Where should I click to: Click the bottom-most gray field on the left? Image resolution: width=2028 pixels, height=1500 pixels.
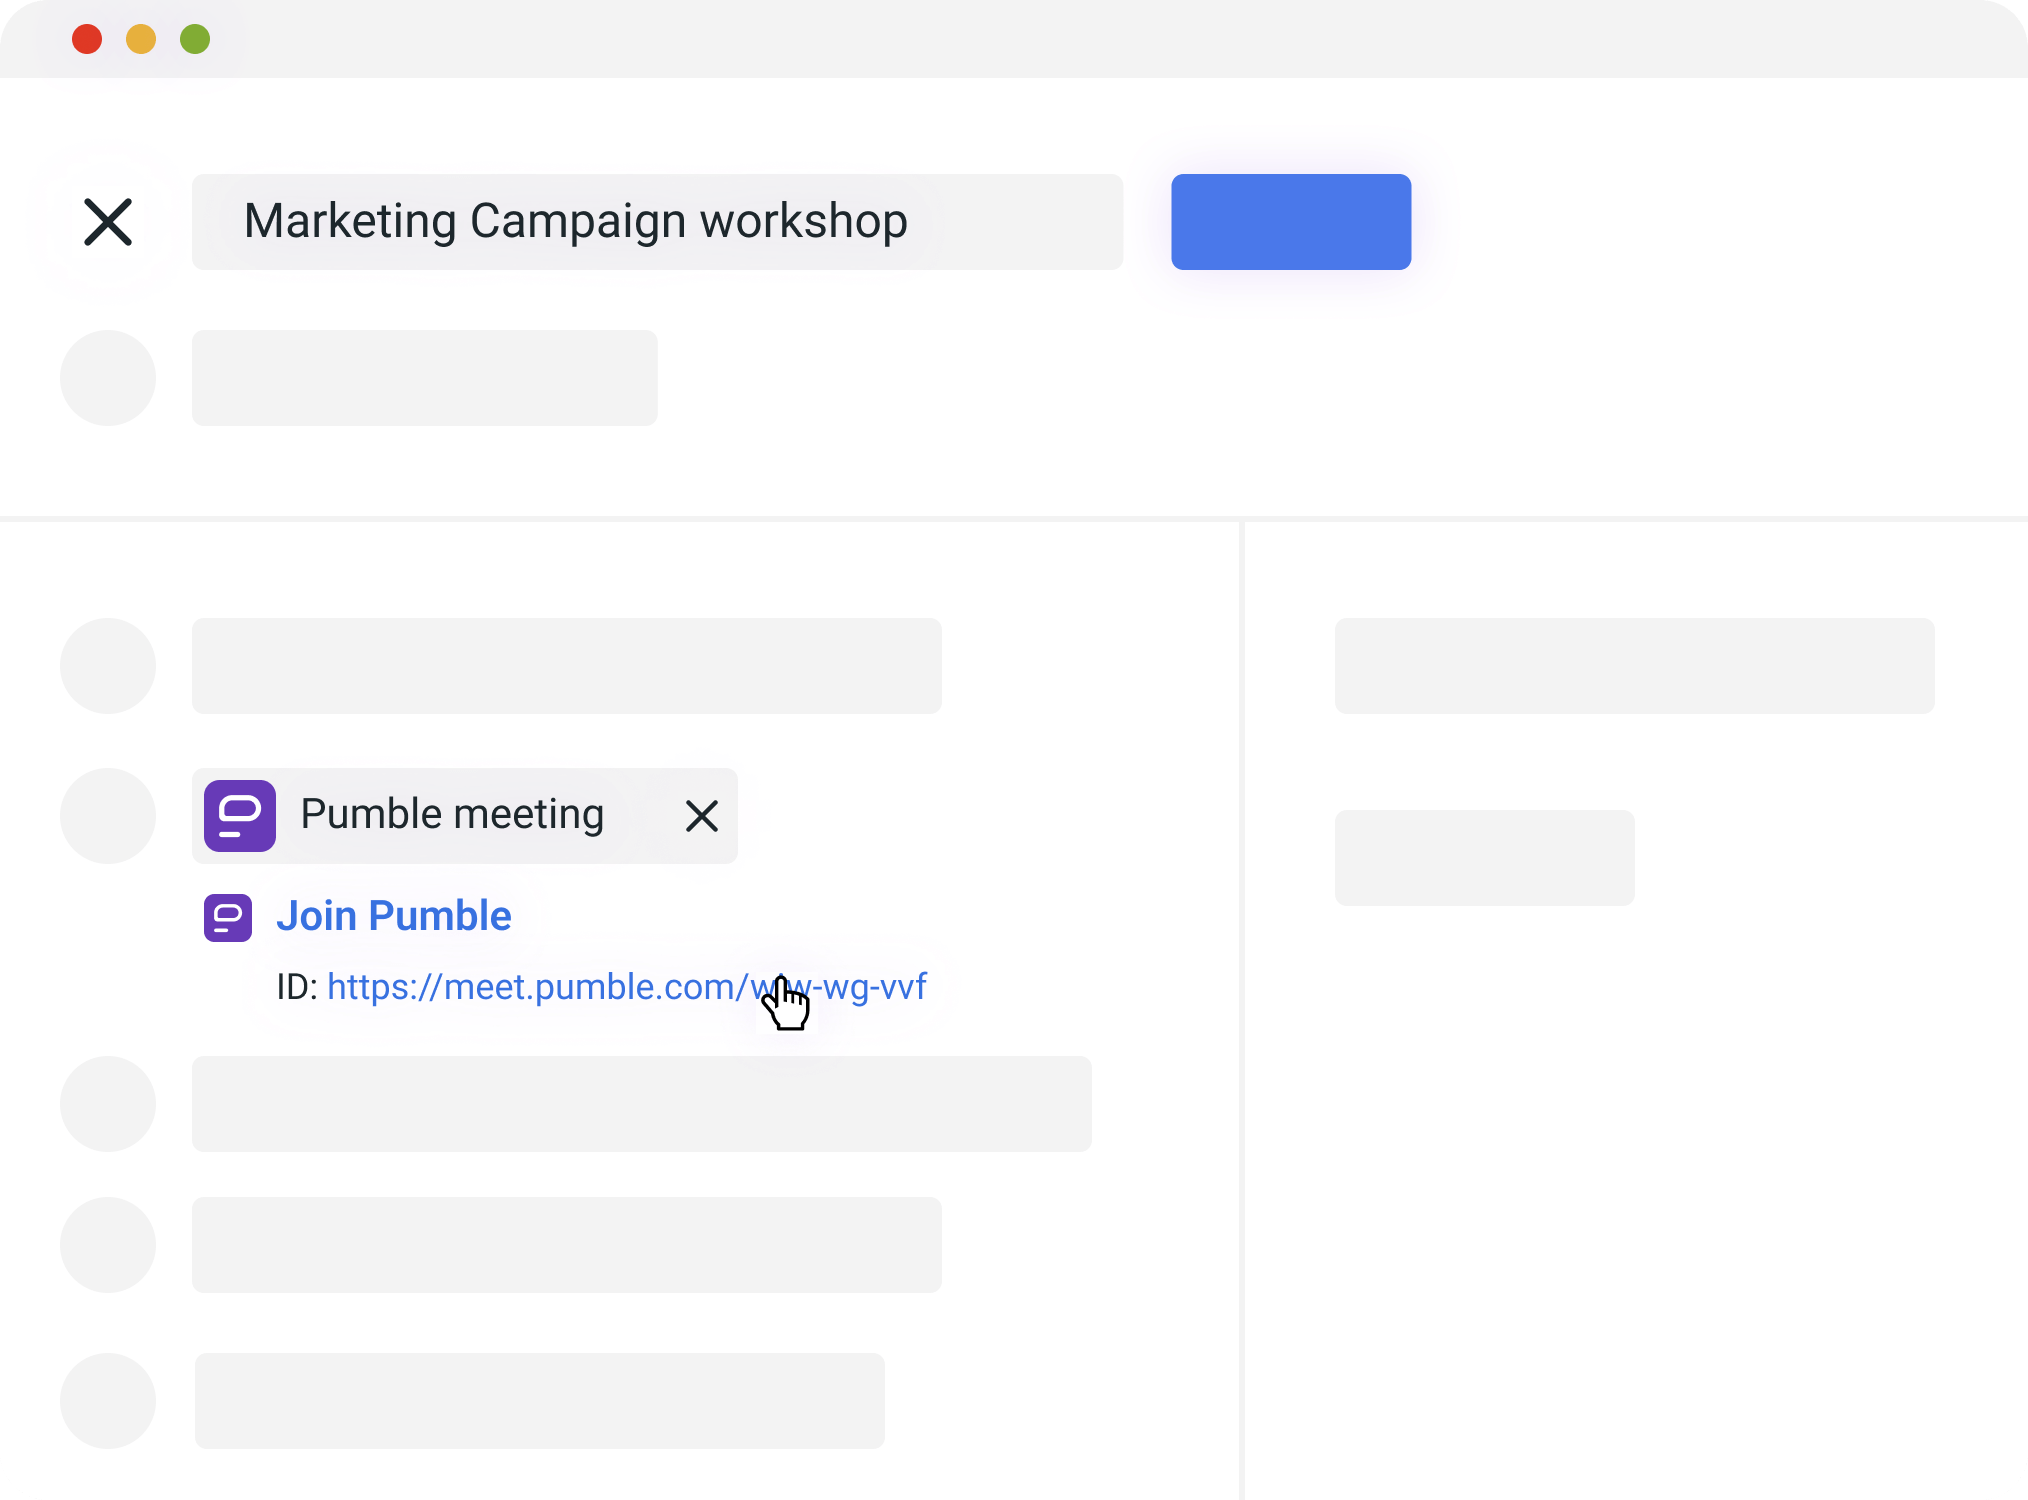pos(540,1401)
